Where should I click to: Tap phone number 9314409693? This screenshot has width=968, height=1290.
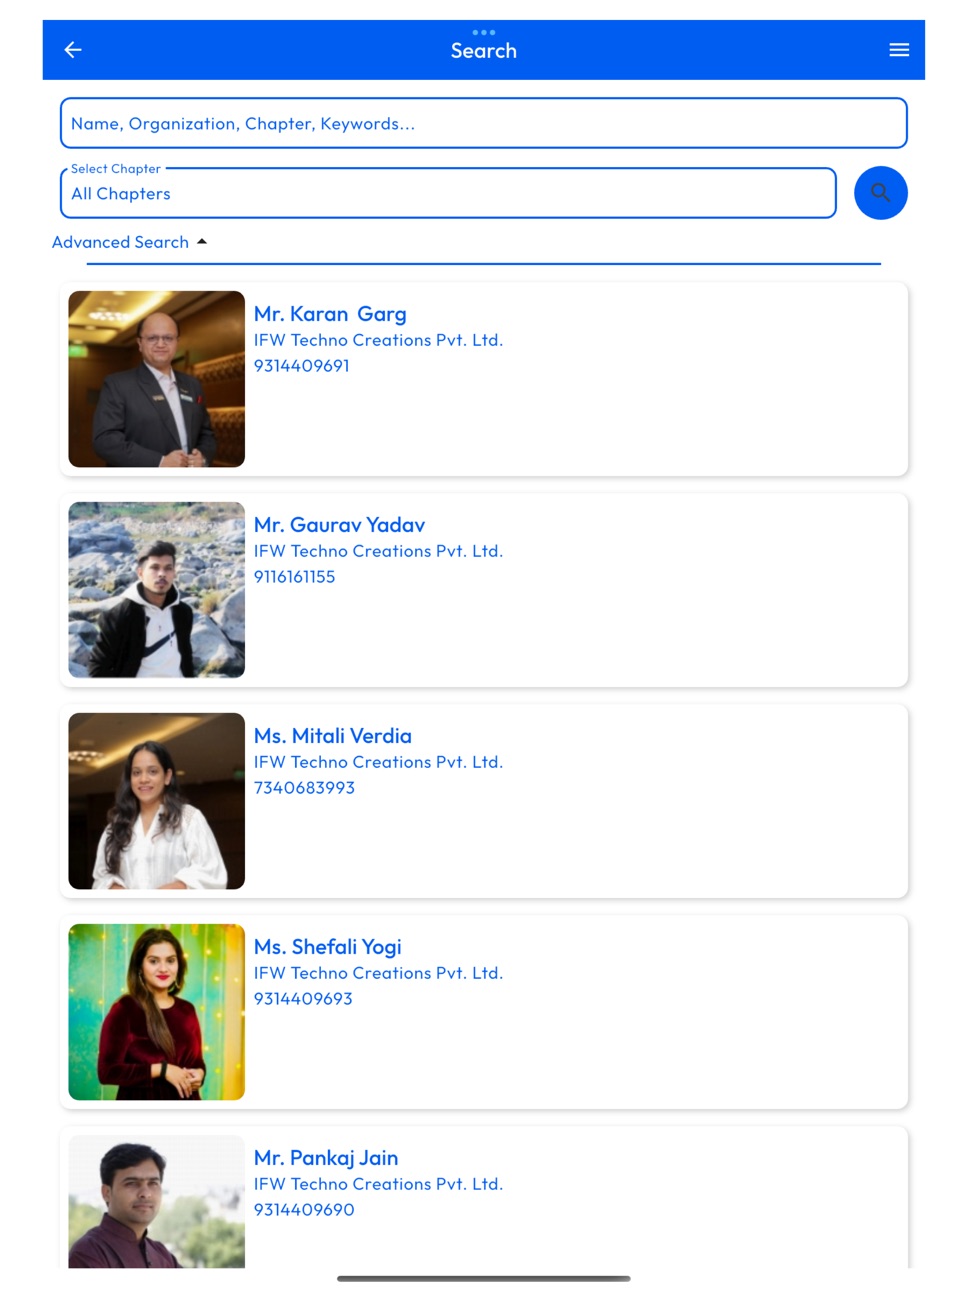(303, 999)
